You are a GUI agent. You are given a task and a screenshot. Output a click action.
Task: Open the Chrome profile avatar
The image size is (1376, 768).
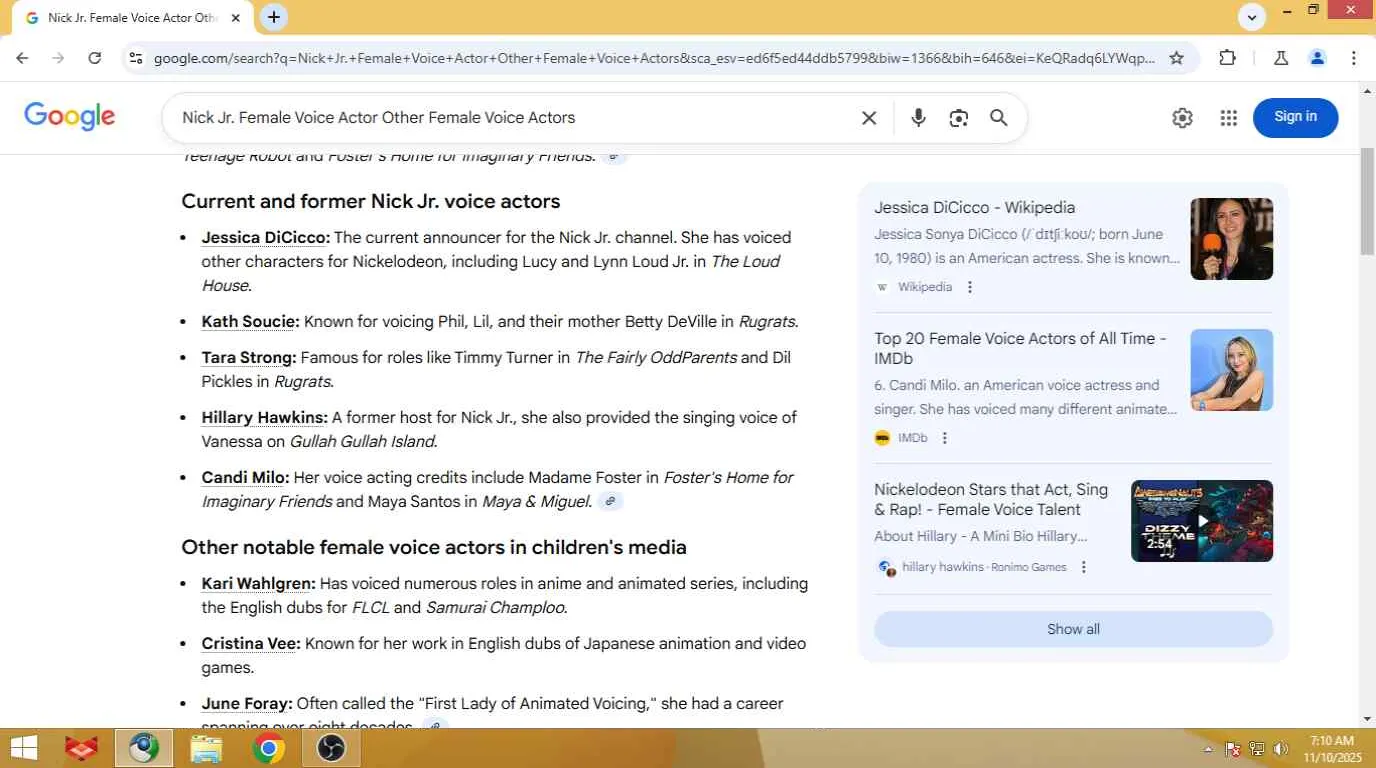1317,58
